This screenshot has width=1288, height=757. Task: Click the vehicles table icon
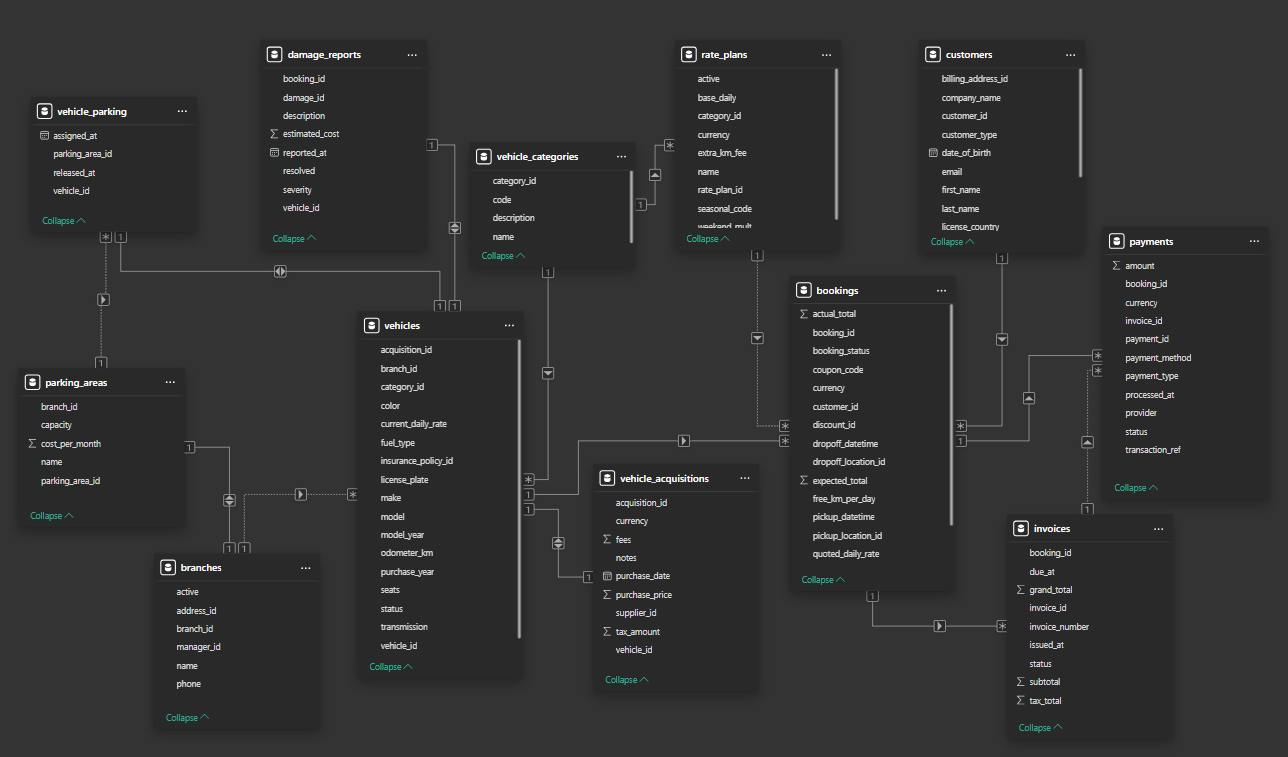pos(371,325)
